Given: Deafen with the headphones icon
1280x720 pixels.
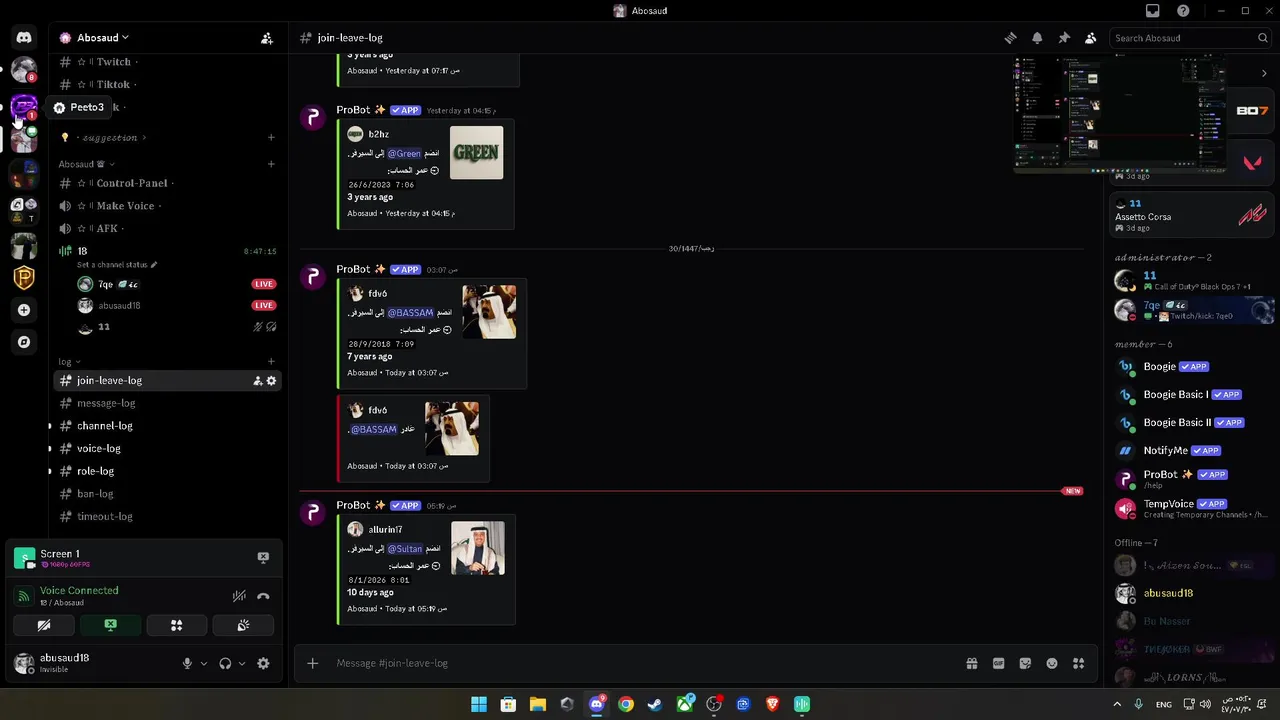Looking at the screenshot, I should (x=225, y=663).
